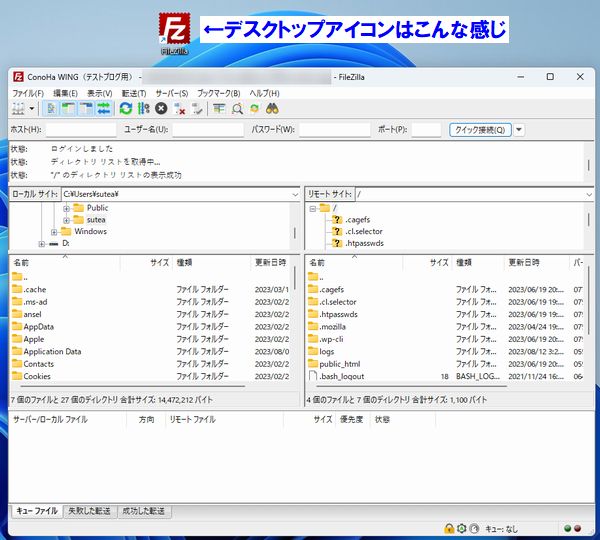The height and width of the screenshot is (540, 600).
Task: Open the Site Manager icon
Action: click(x=18, y=109)
